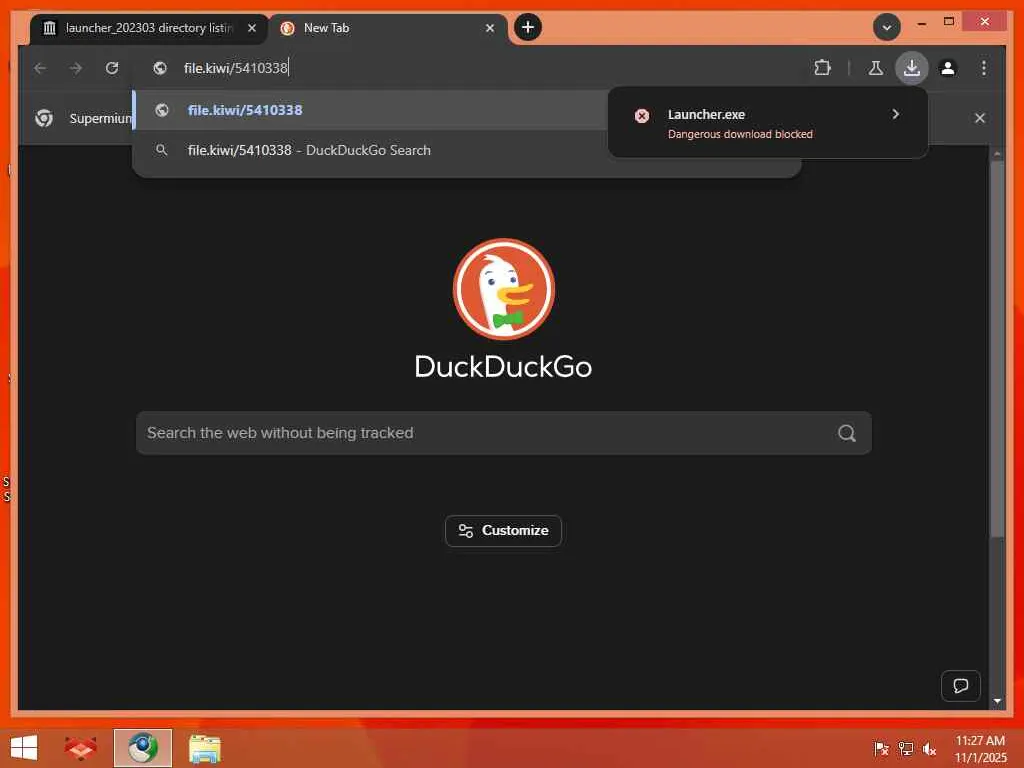Screen dimensions: 1024x768
Task: Click the Launcher.exe blocked download entry
Action: click(767, 123)
